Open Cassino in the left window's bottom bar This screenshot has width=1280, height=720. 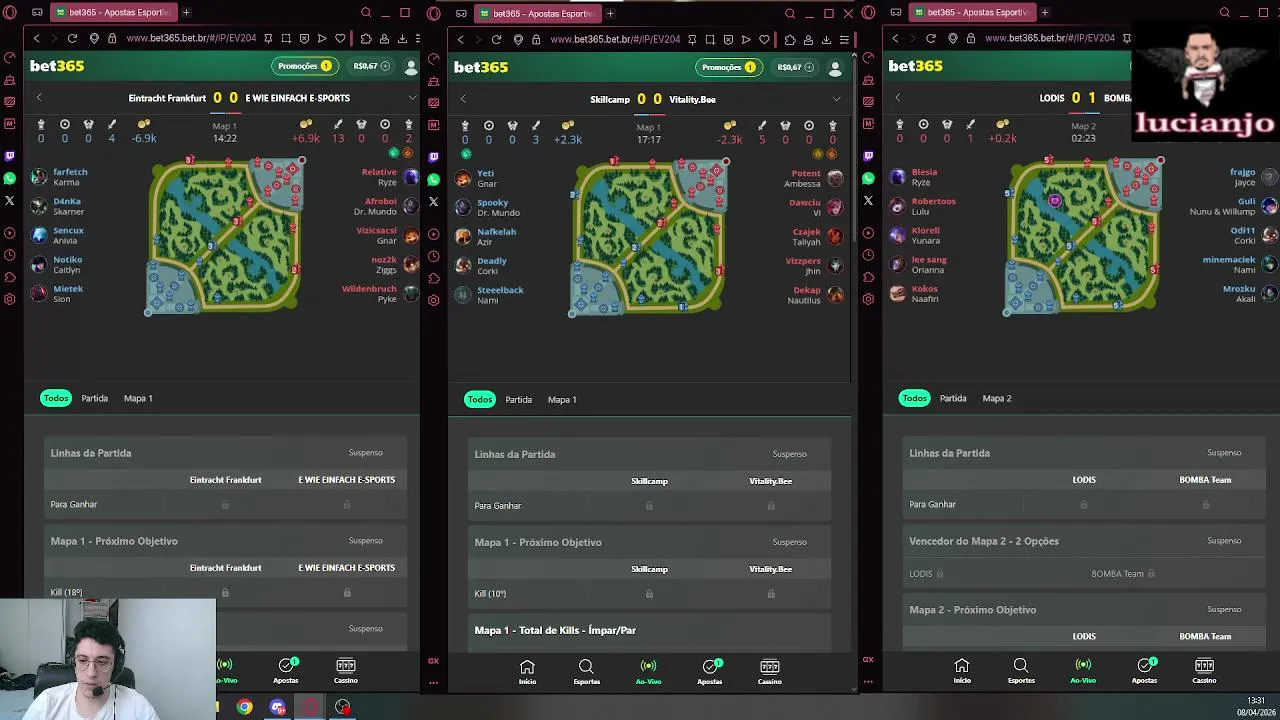(345, 670)
